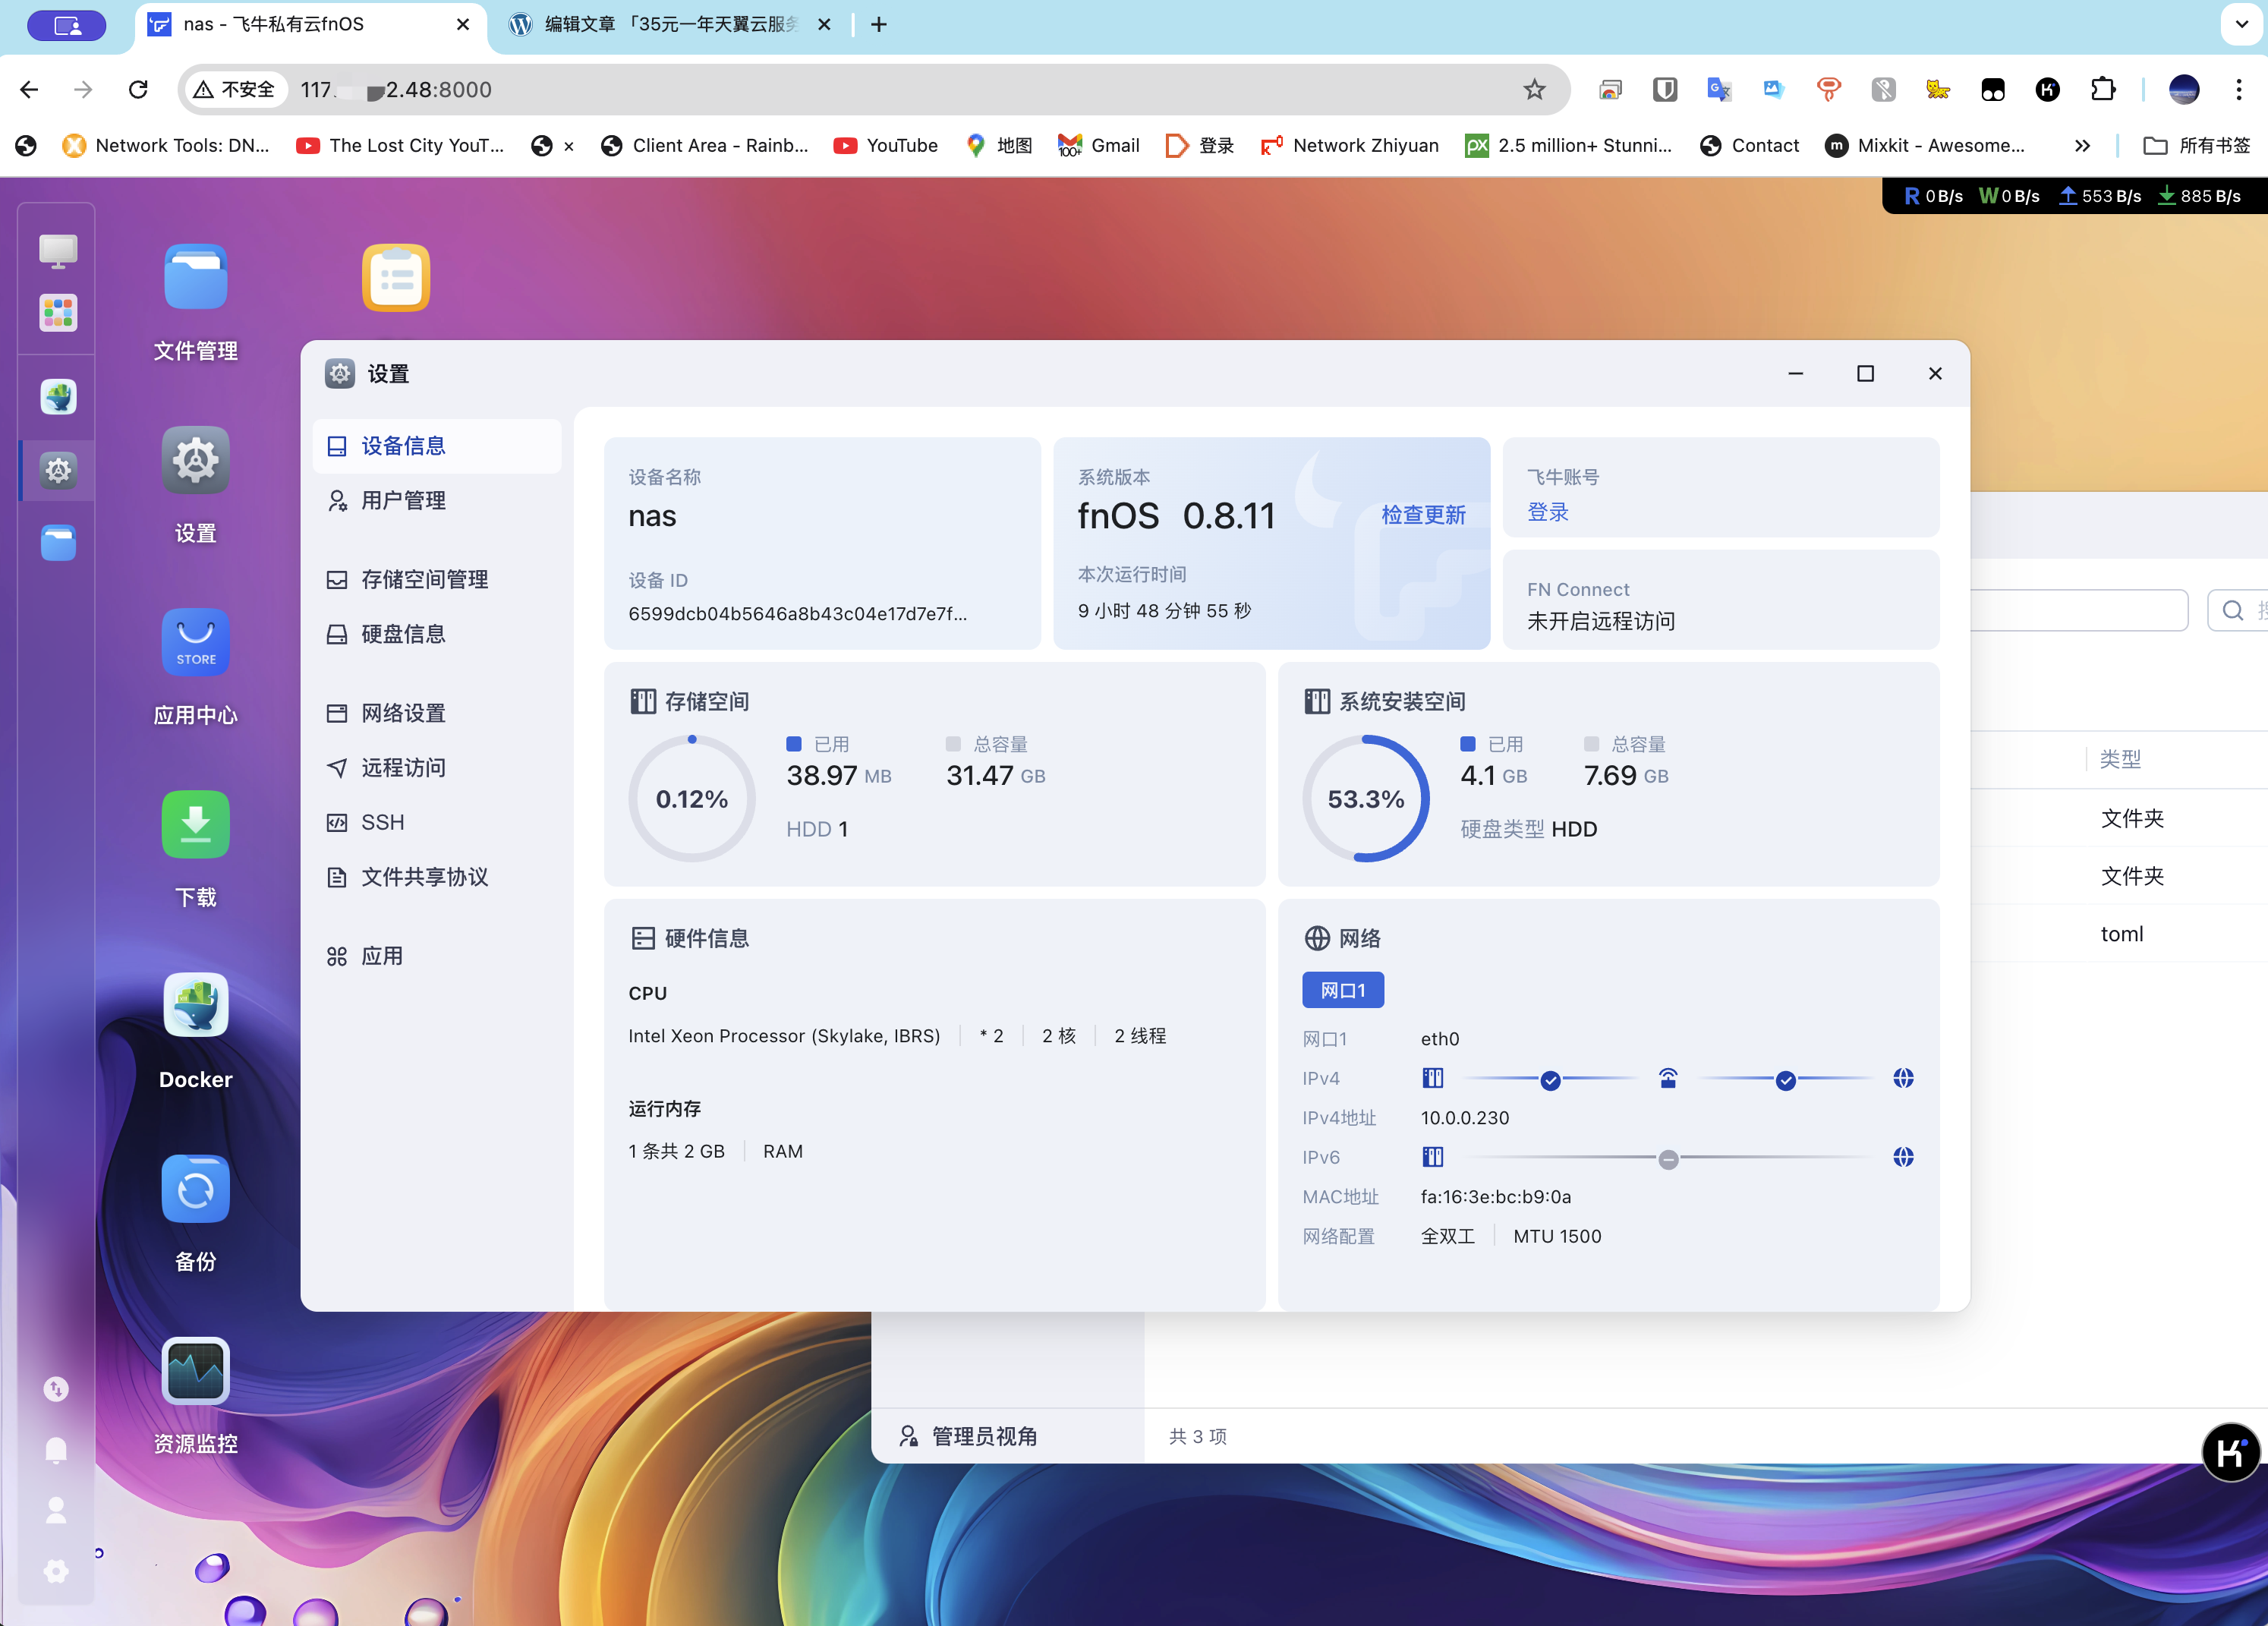Open the 所有书签 bookmarks folder
The width and height of the screenshot is (2268, 1626).
(2197, 146)
